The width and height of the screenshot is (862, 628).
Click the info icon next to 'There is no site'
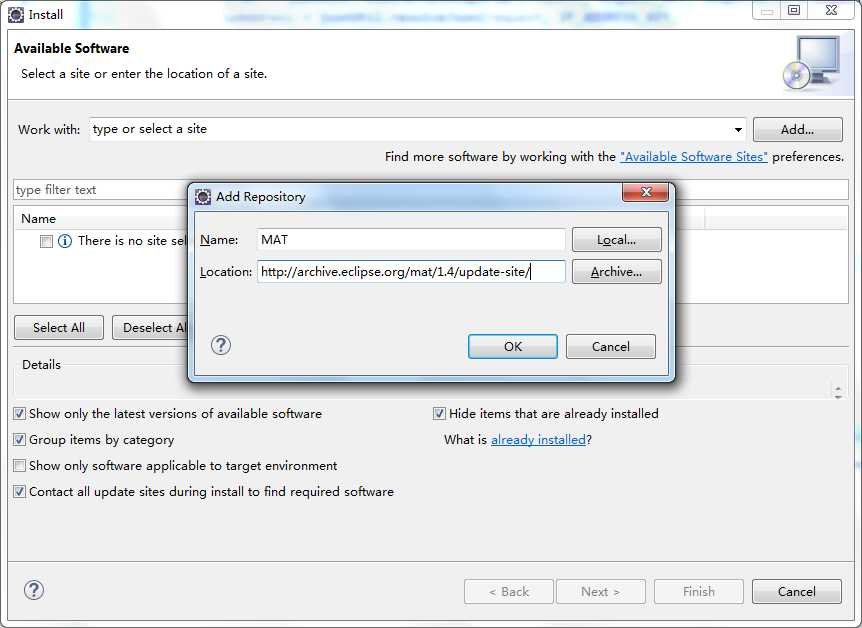coord(65,241)
